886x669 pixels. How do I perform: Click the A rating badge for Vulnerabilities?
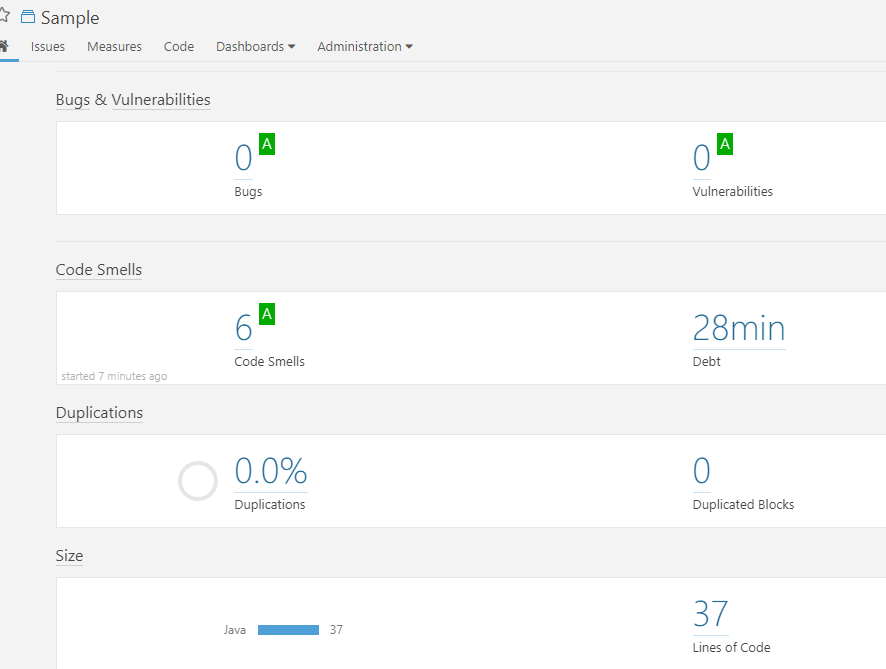point(725,144)
